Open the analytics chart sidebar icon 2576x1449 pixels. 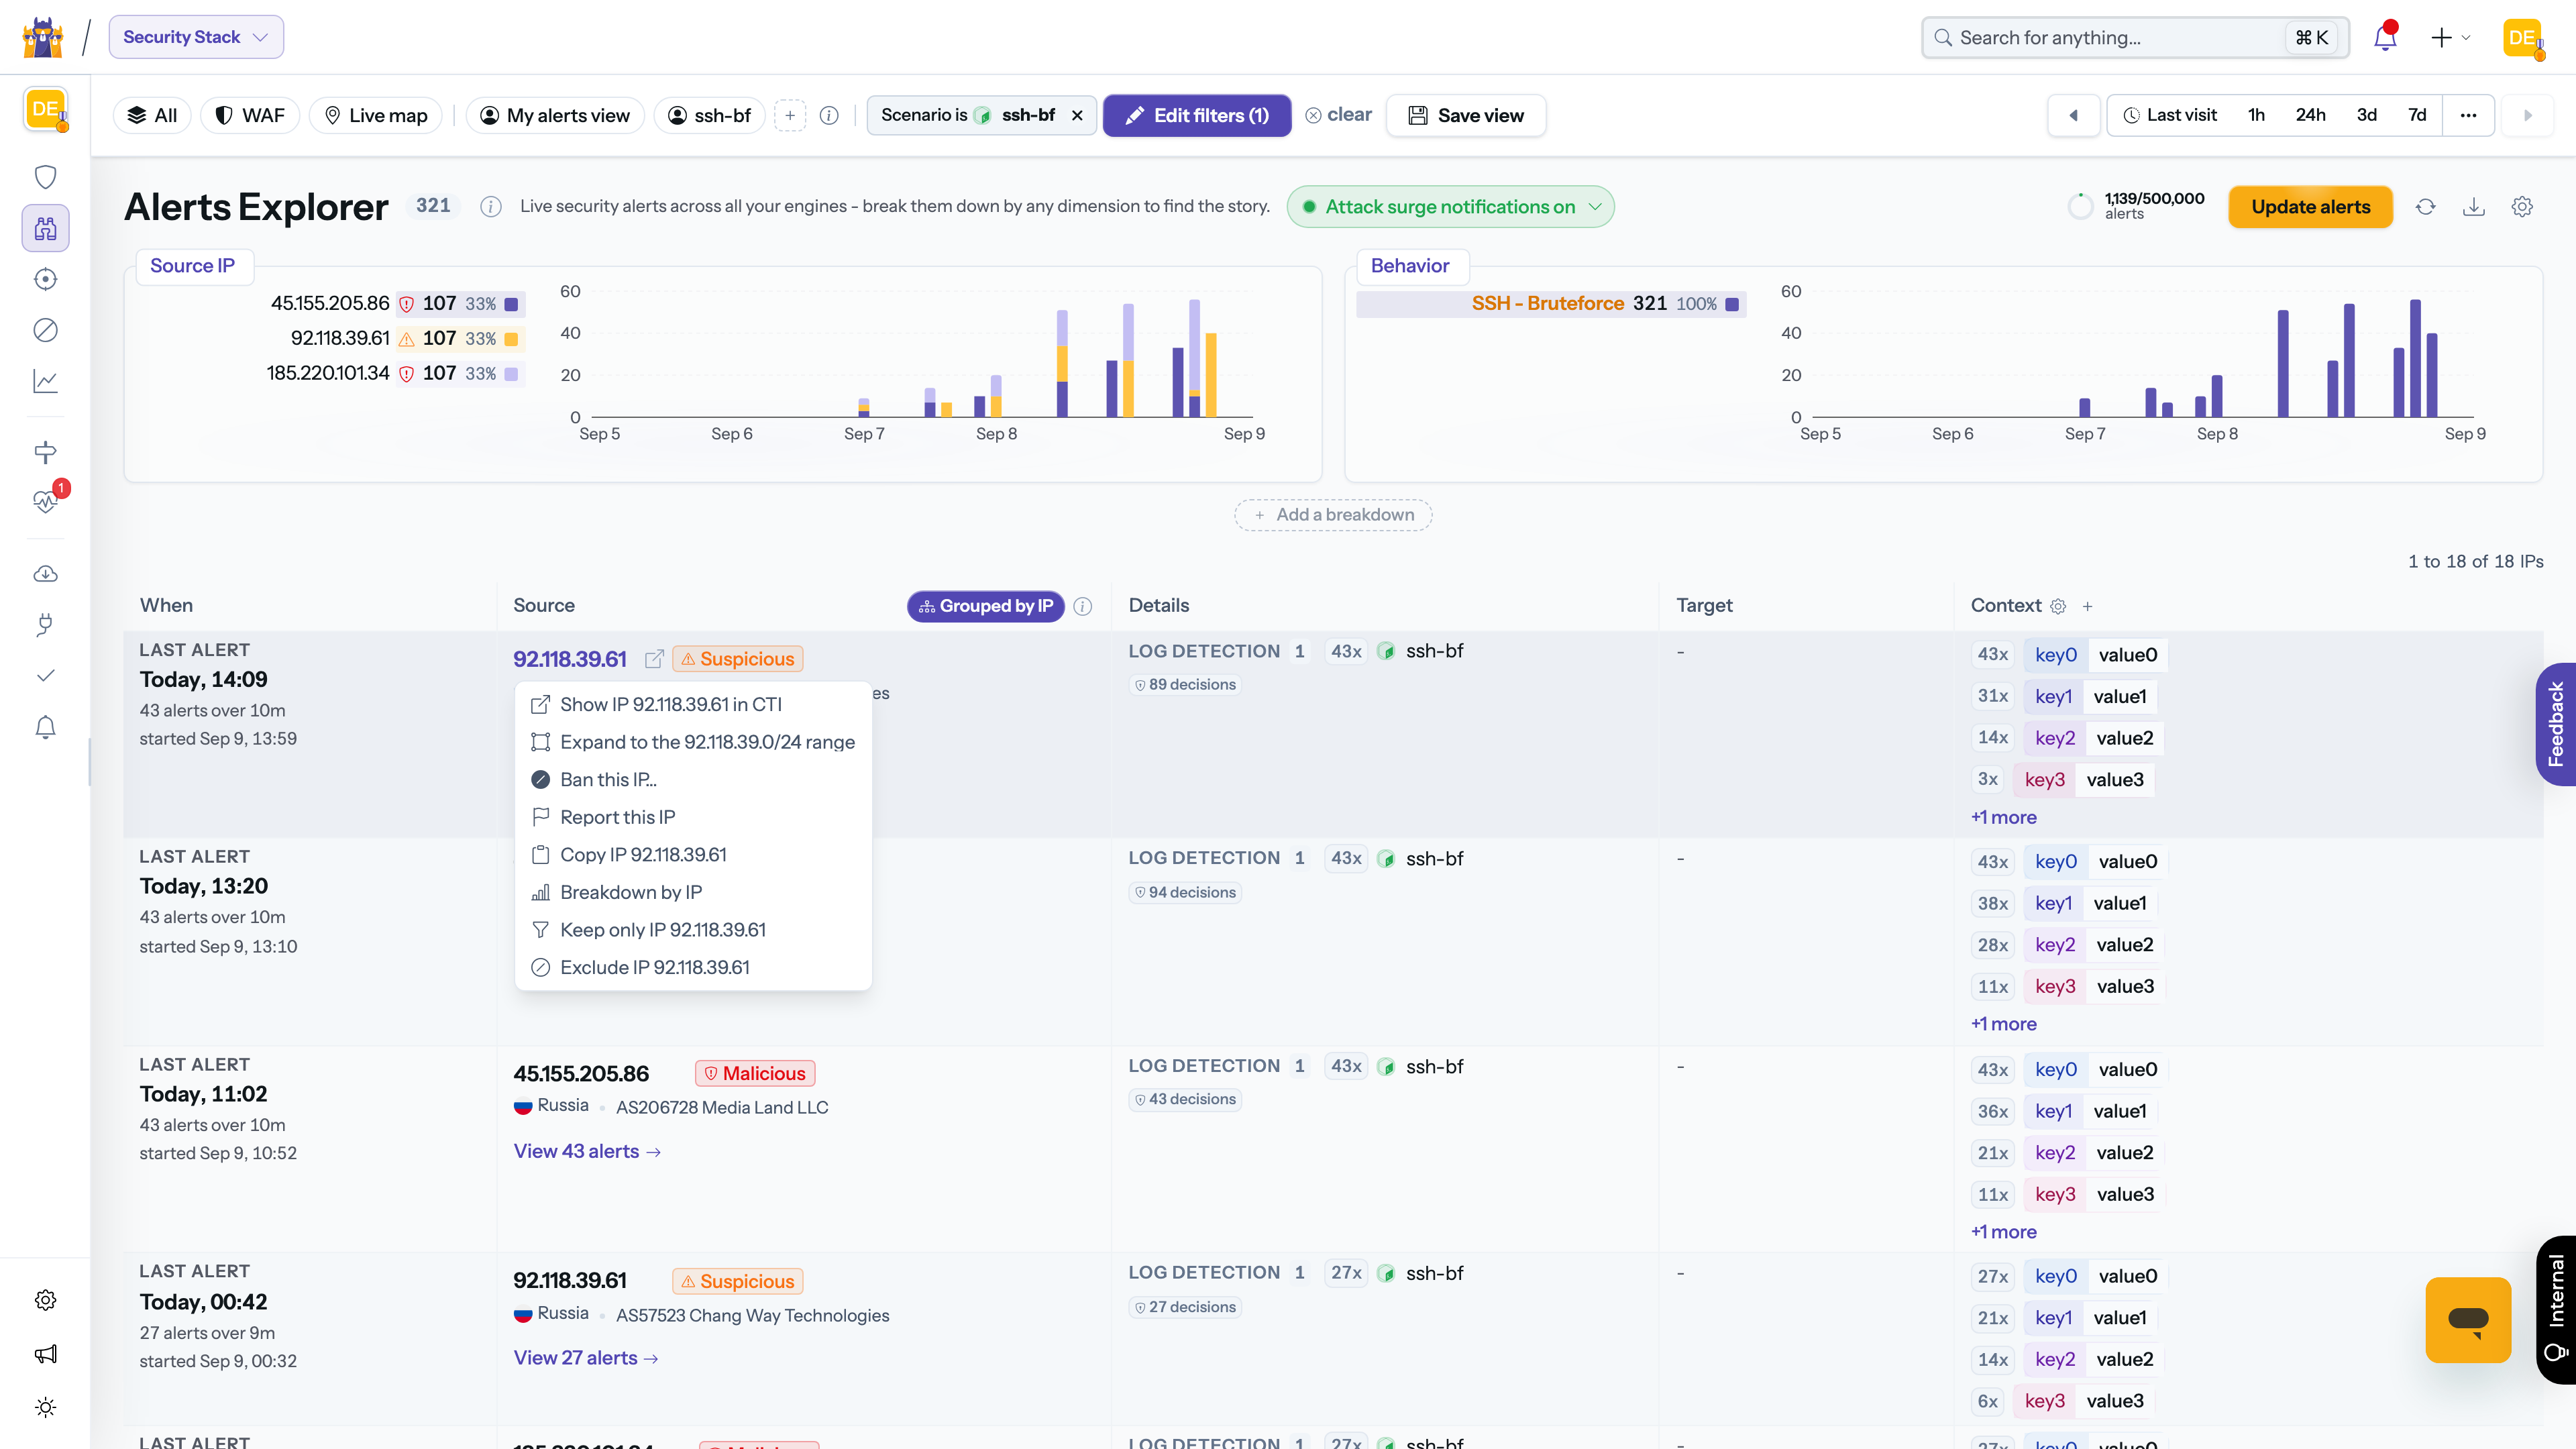[x=45, y=381]
